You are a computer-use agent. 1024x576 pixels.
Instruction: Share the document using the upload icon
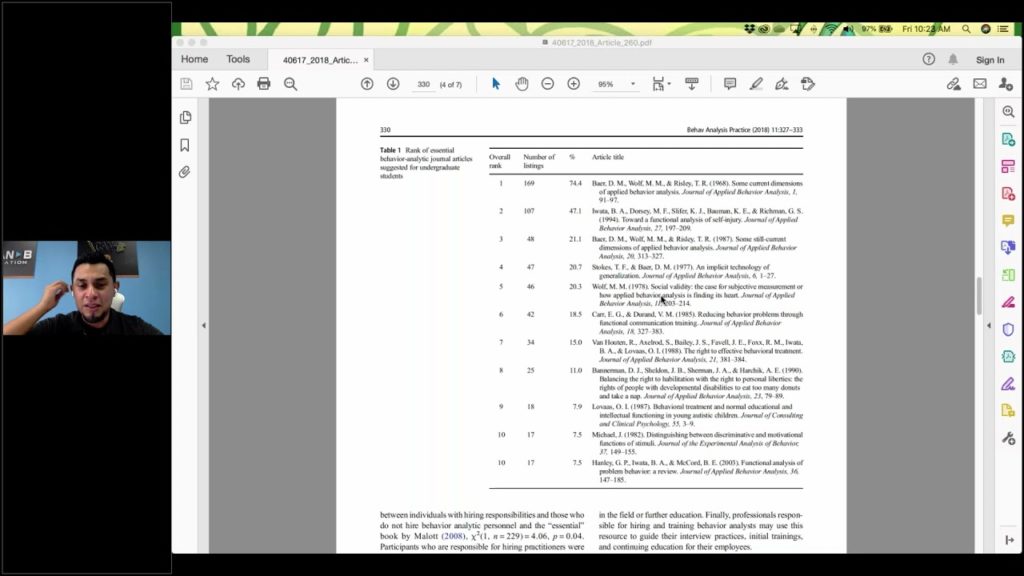[239, 83]
